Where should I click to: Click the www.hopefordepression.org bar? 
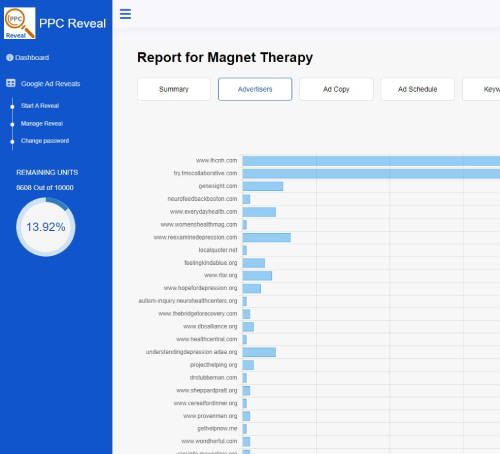point(252,288)
